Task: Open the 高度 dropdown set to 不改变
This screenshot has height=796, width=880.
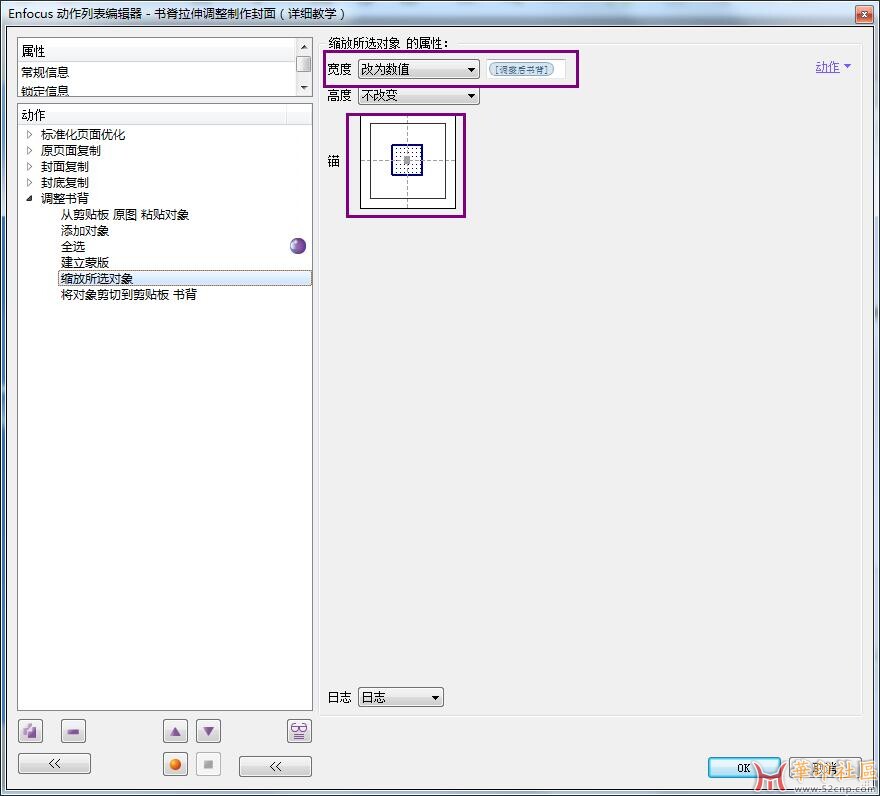Action: pyautogui.click(x=419, y=95)
